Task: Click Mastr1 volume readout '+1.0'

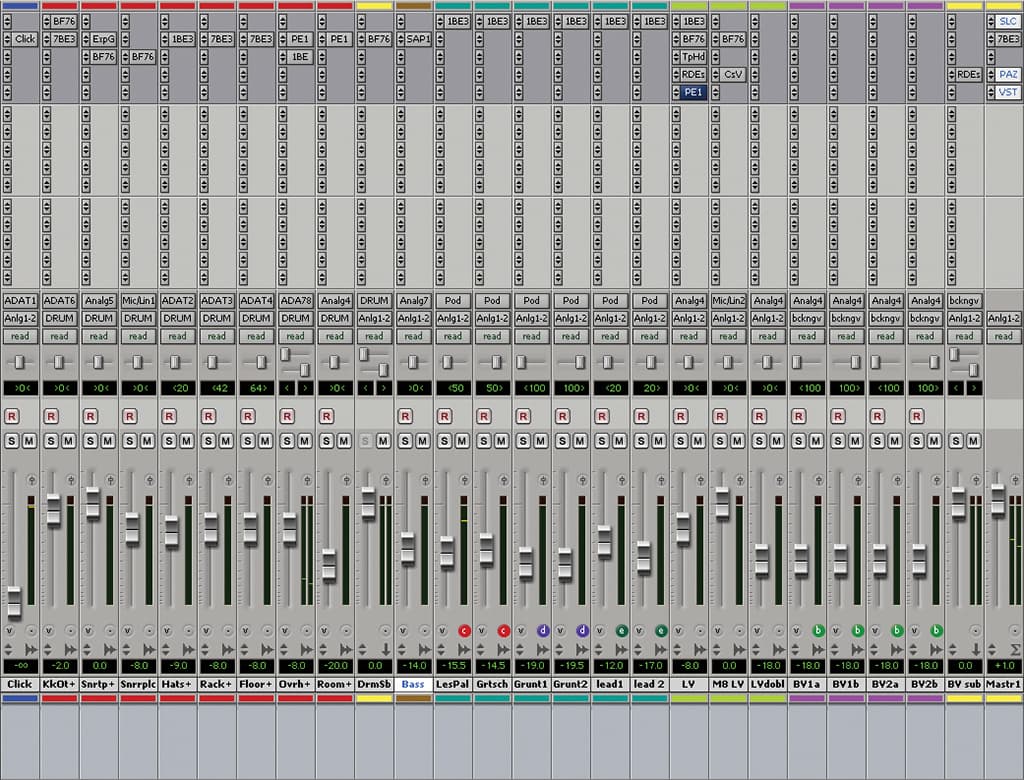Action: pos(1004,666)
